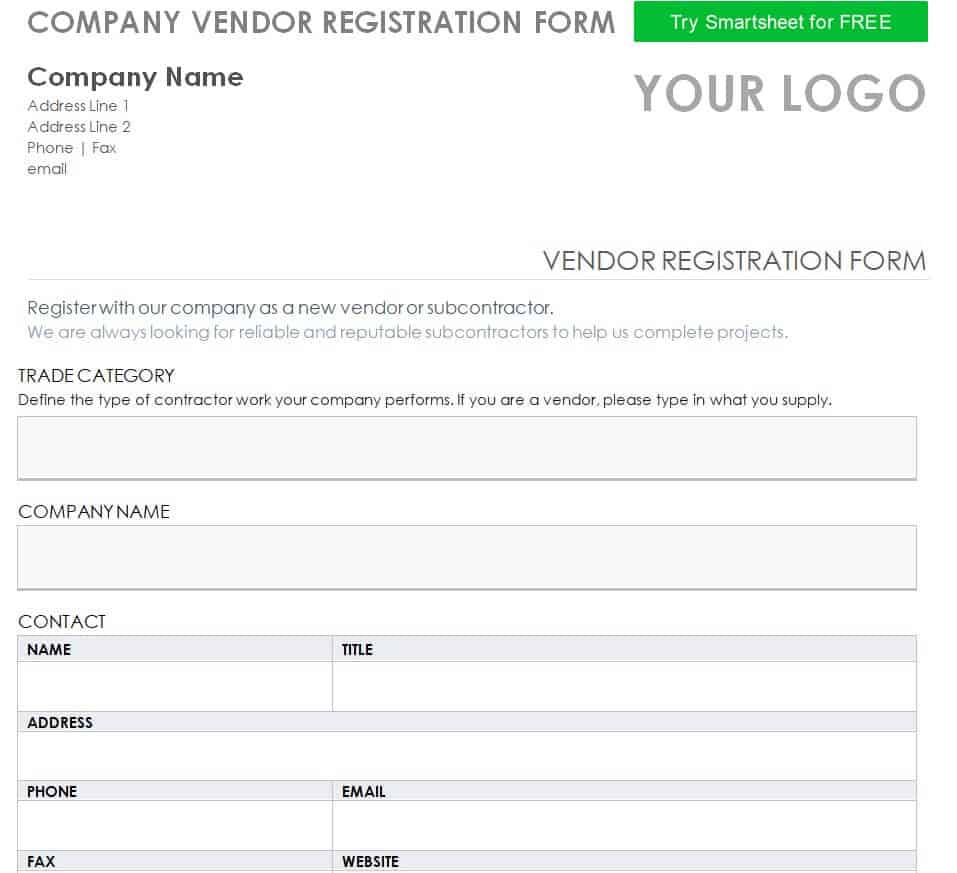Click the blank cell under PHONE header
Image resolution: width=957 pixels, height=873 pixels.
coord(175,825)
